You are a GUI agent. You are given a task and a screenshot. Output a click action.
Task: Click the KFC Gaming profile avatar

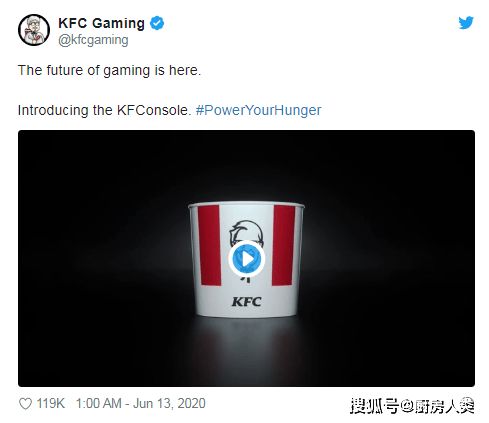pyautogui.click(x=34, y=30)
